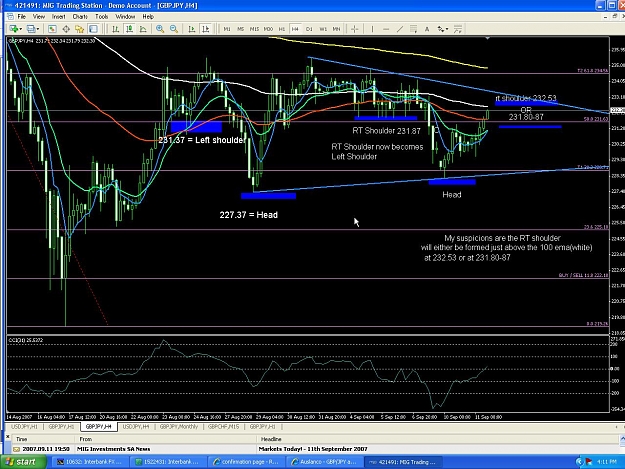The width and height of the screenshot is (625, 469).
Task: Click the Zoom Out magnifier
Action: [174, 29]
